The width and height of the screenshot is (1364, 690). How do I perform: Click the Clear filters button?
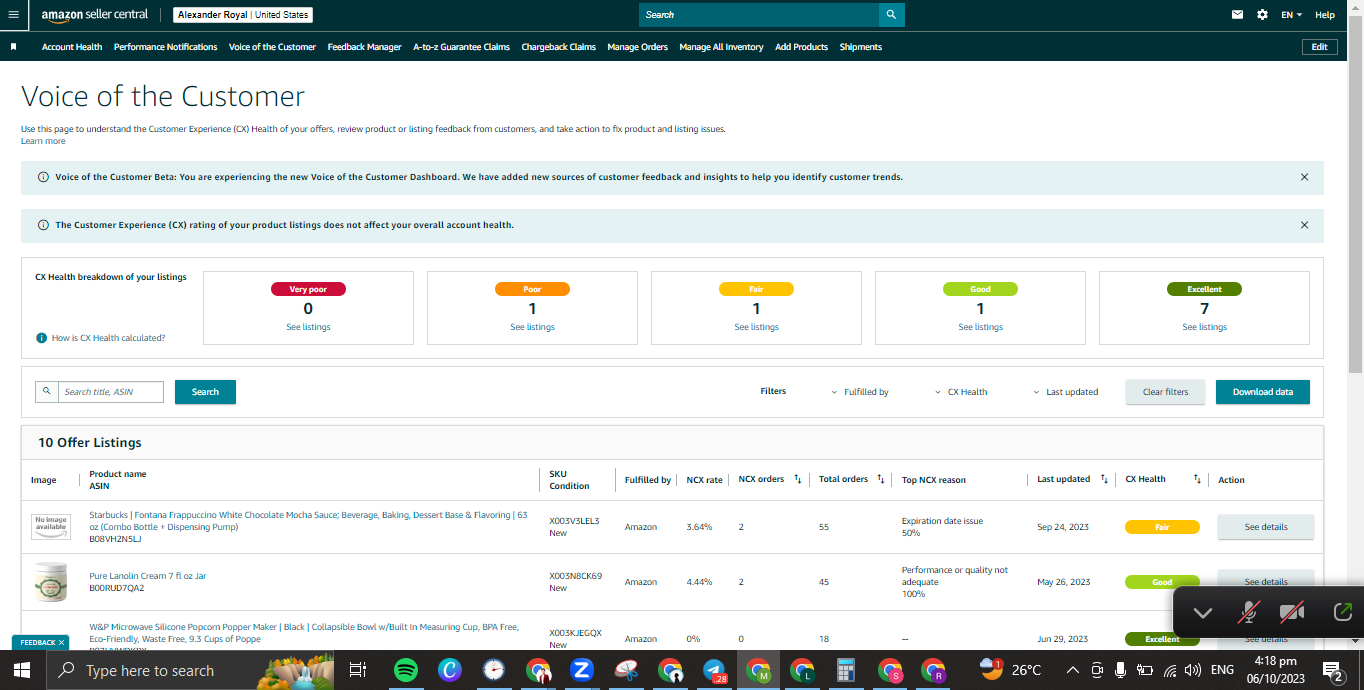tap(1165, 392)
